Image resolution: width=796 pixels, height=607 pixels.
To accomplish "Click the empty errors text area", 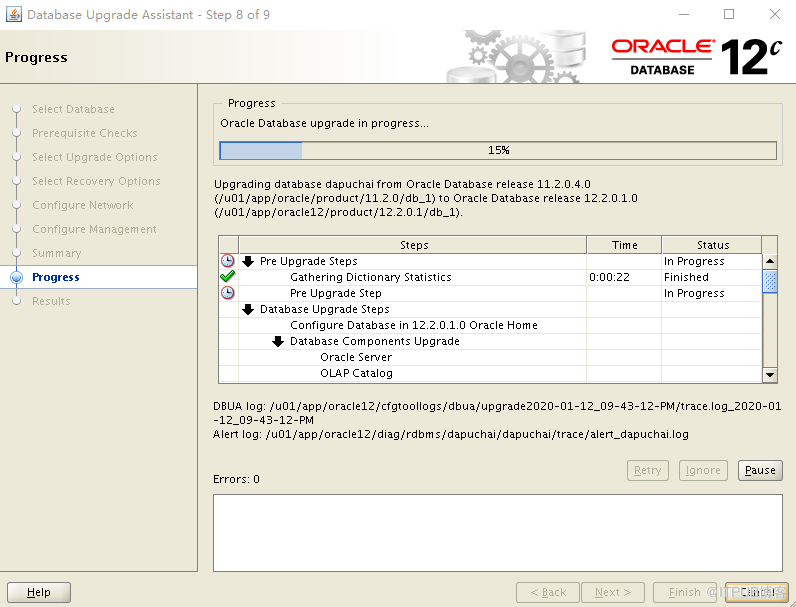I will pyautogui.click(x=498, y=533).
